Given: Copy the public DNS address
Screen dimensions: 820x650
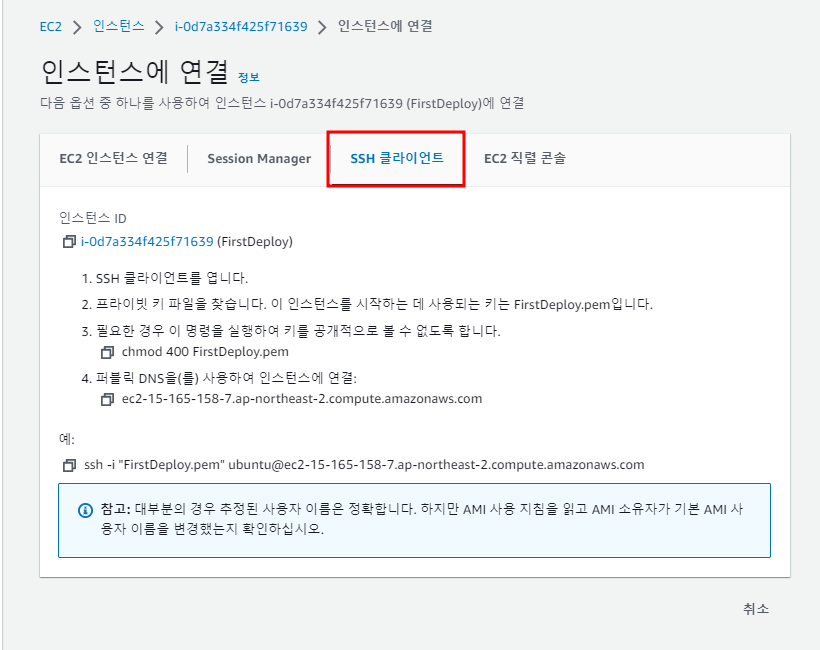Looking at the screenshot, I should [107, 400].
